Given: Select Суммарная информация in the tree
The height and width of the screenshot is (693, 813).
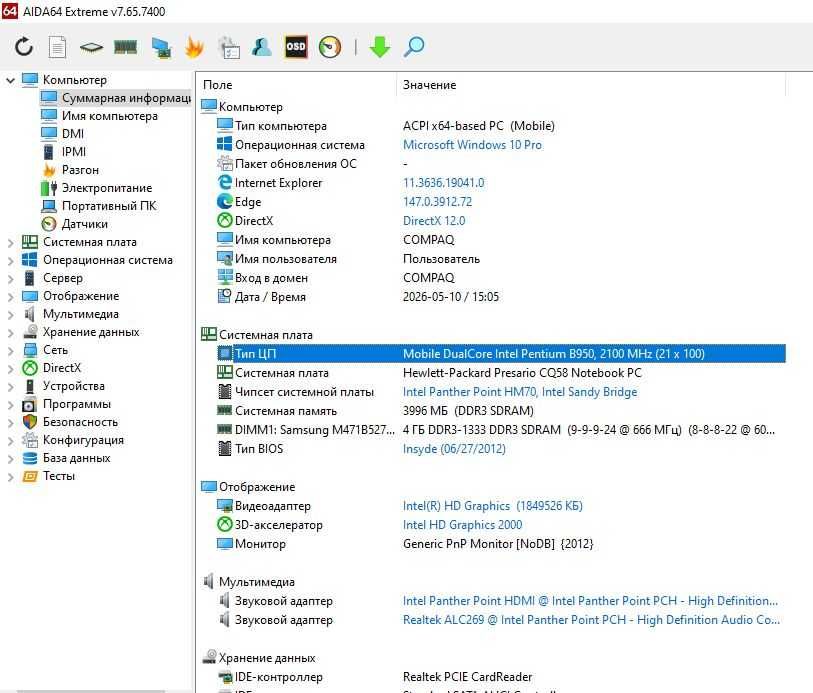Looking at the screenshot, I should 126,98.
